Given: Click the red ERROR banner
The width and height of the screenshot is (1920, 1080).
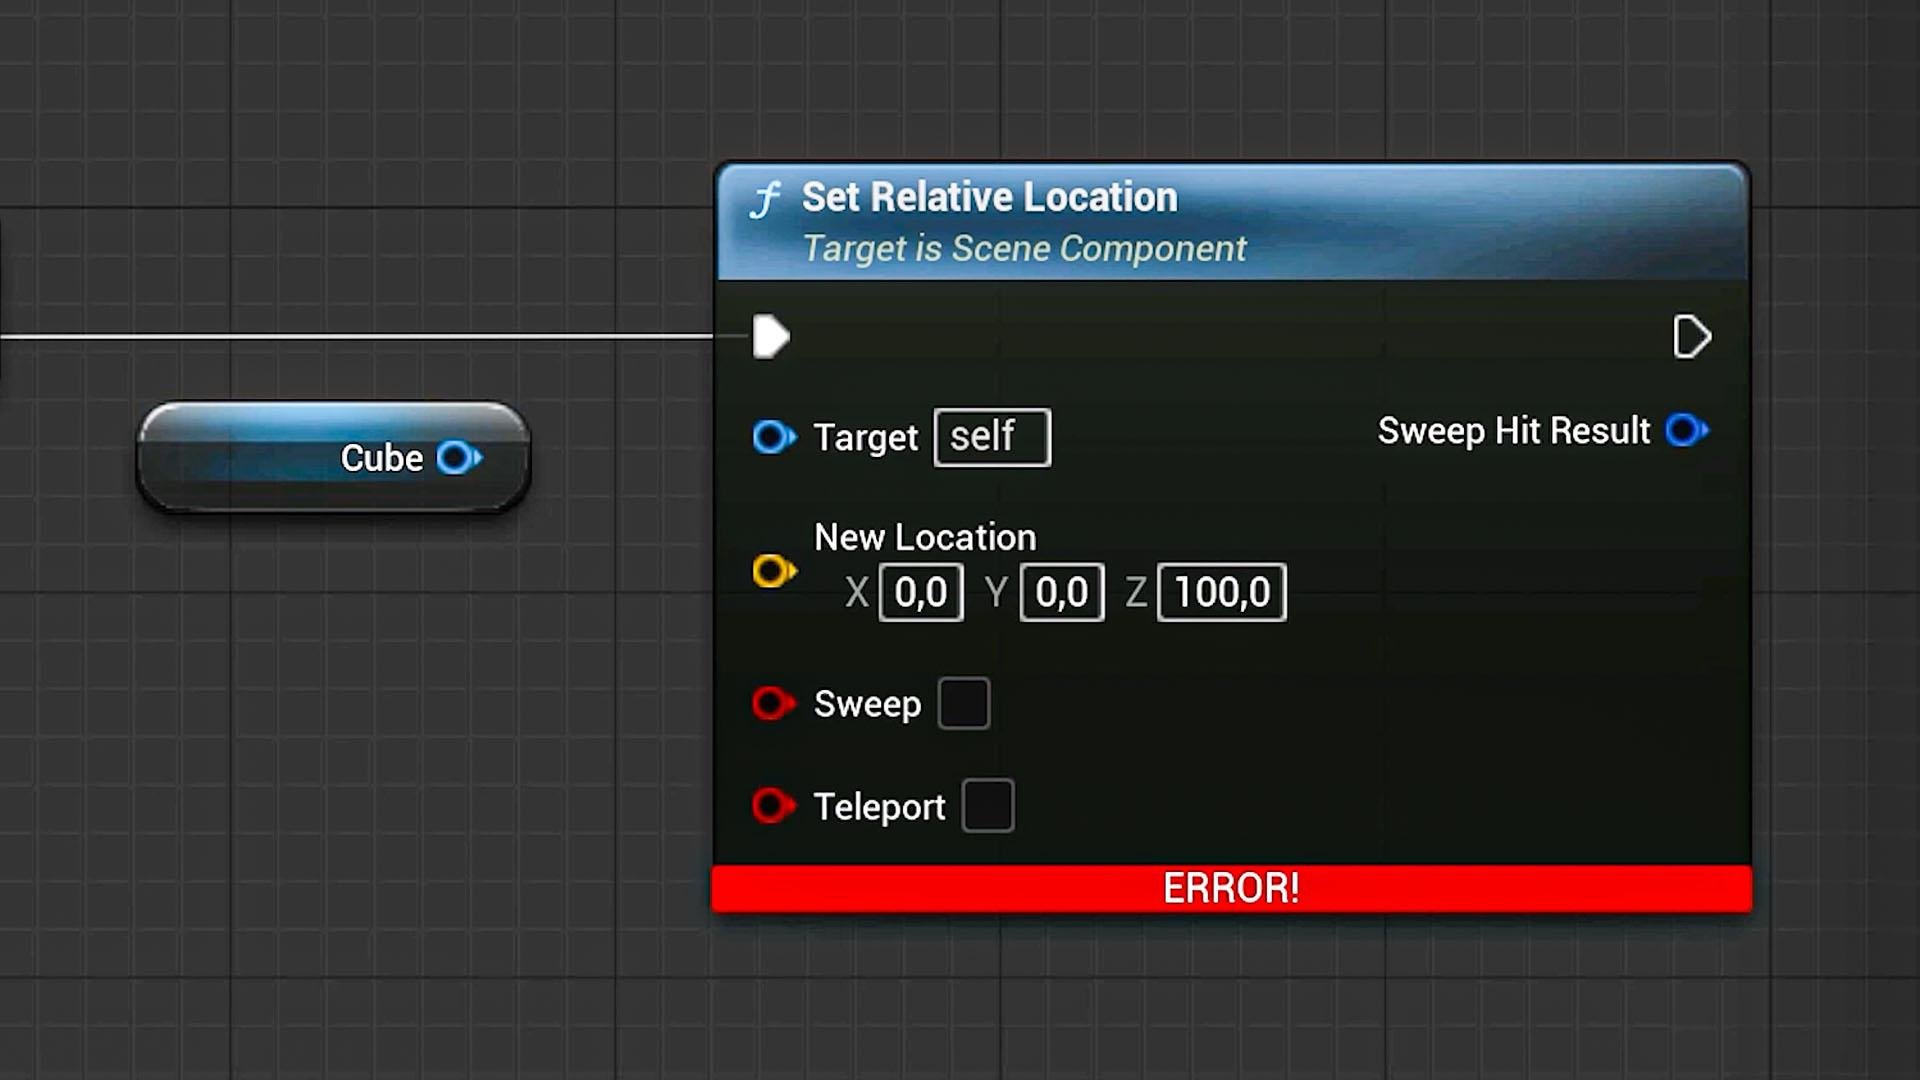Looking at the screenshot, I should tap(1230, 888).
